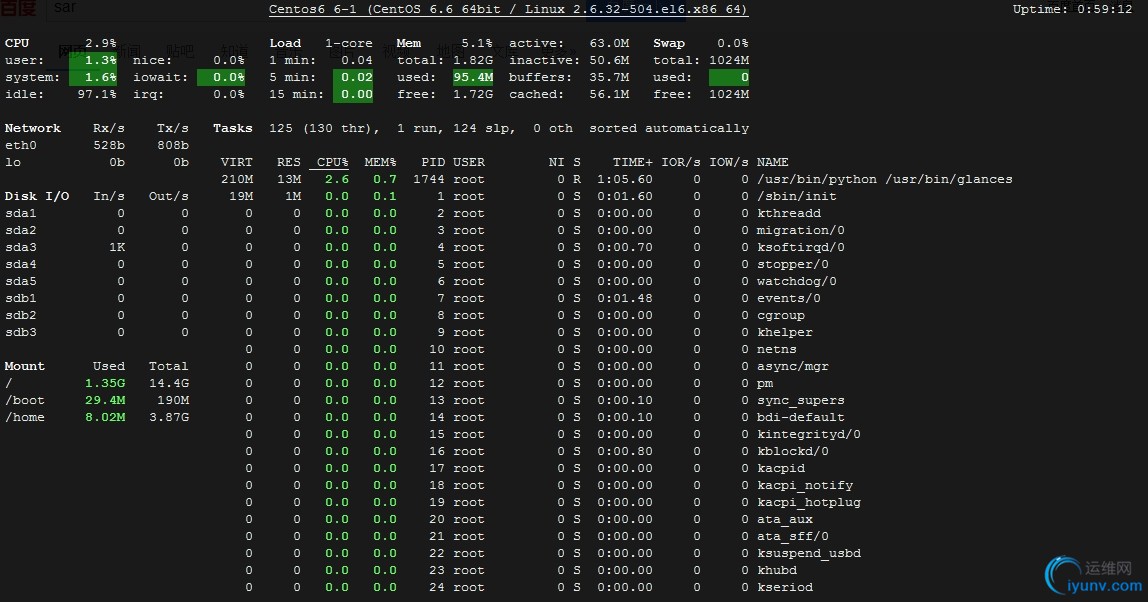Screen dimensions: 1148x602
Task: Select the kblockd/0 process name
Action: pyautogui.click(x=792, y=451)
